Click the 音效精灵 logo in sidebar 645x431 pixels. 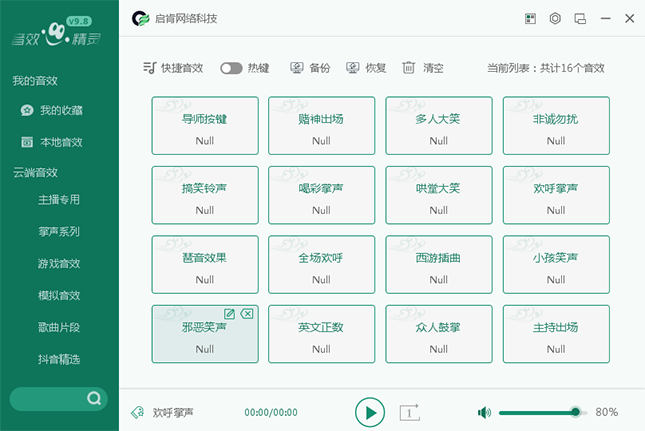(56, 32)
